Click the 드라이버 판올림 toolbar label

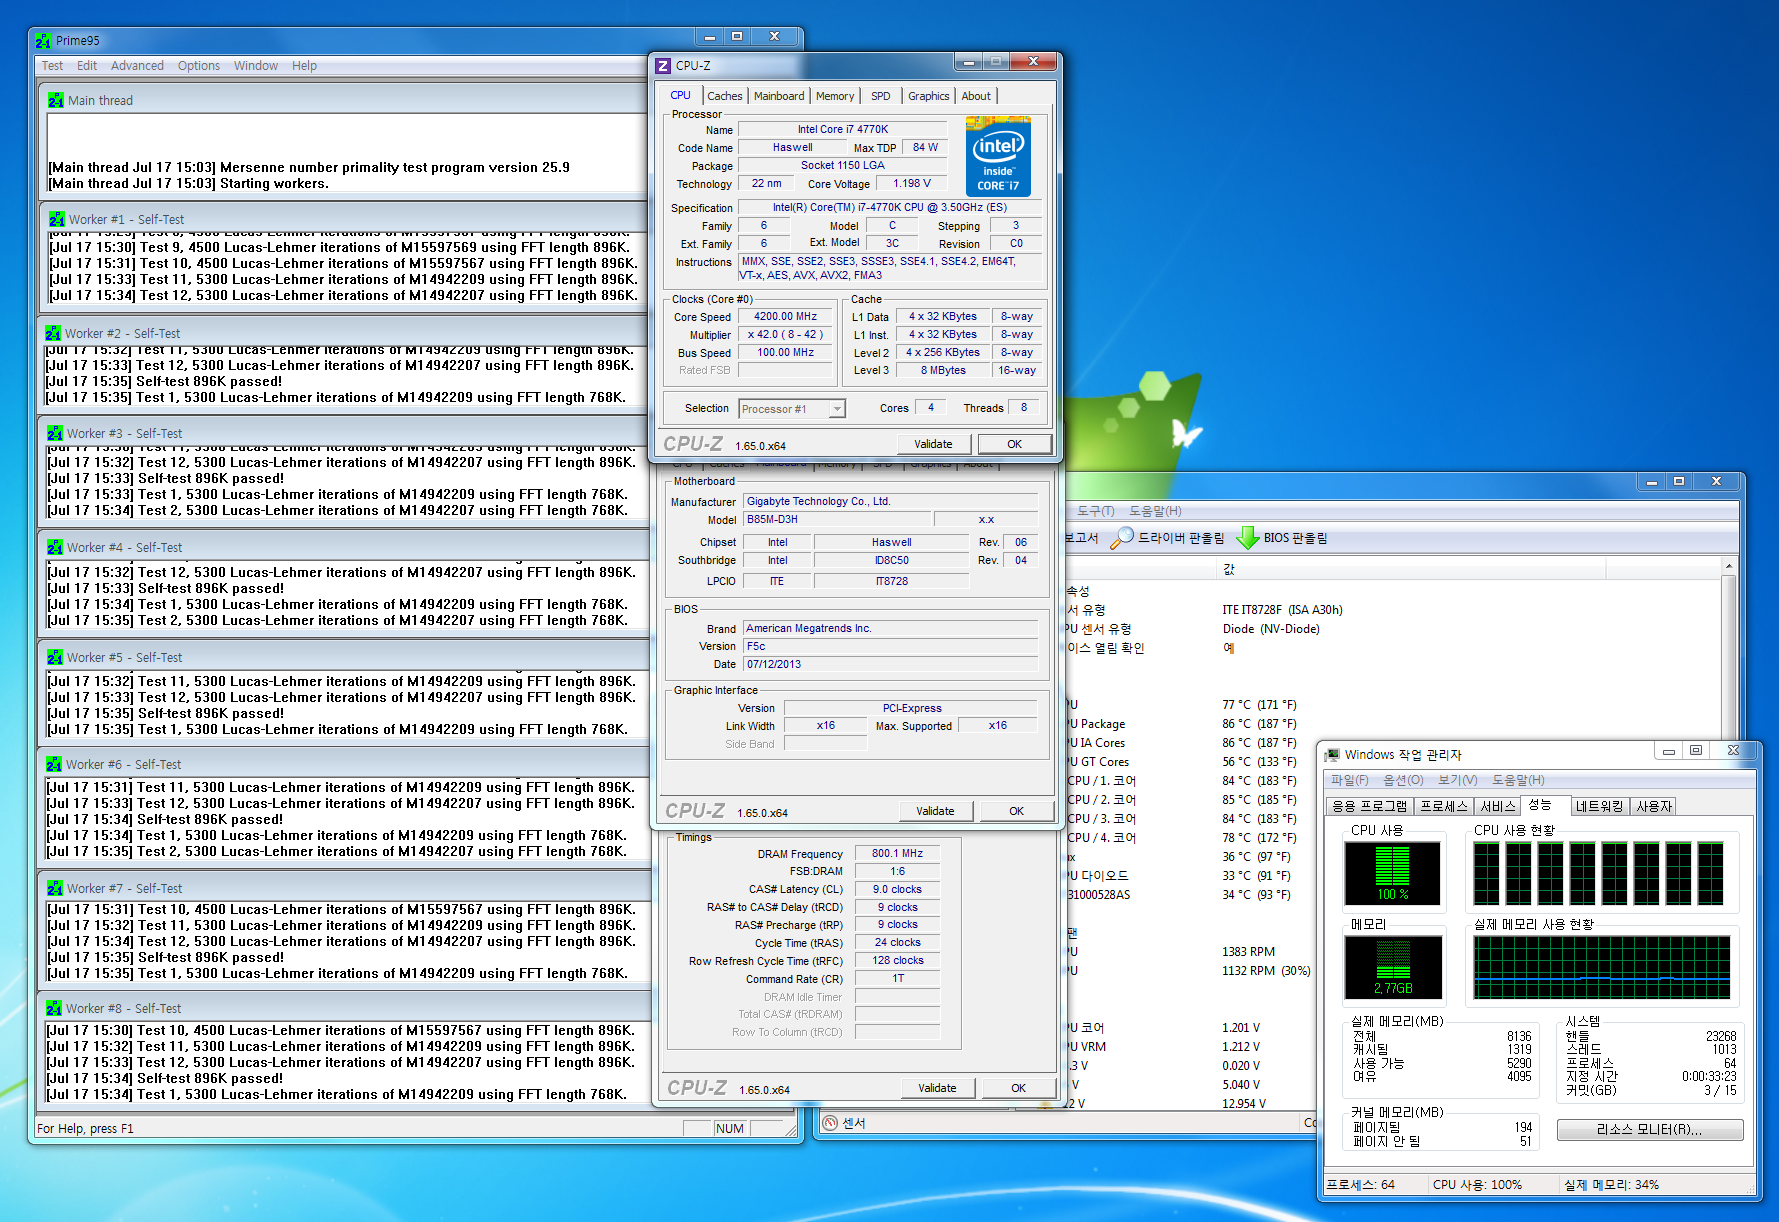(x=1181, y=538)
